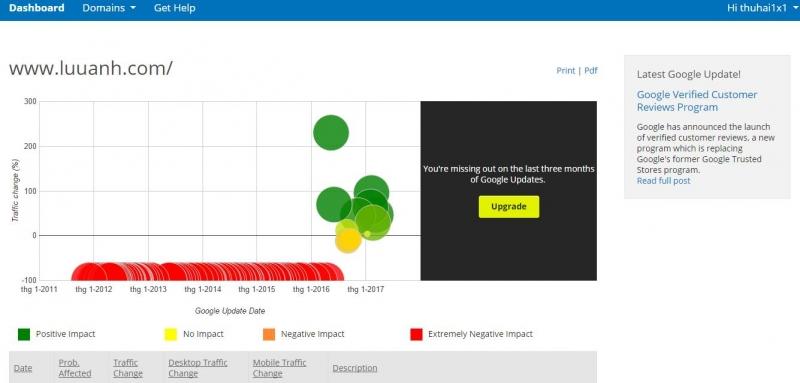The height and width of the screenshot is (383, 800).
Task: Export report via Pdf link
Action: pyautogui.click(x=591, y=70)
